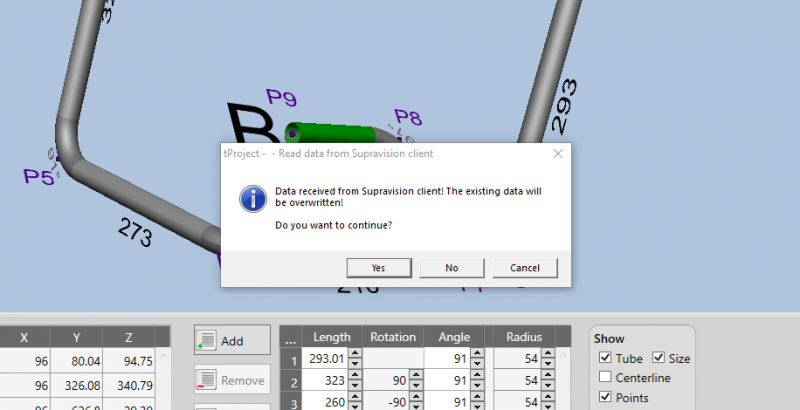Decrease the row 1 Length stepper
The width and height of the screenshot is (800, 410).
[x=355, y=364]
